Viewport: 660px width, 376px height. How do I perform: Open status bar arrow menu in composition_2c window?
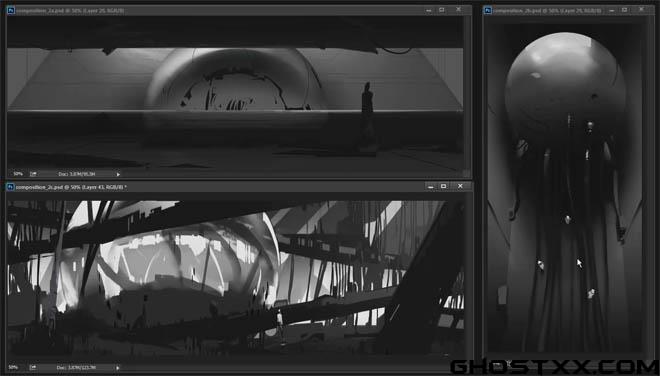tap(118, 368)
